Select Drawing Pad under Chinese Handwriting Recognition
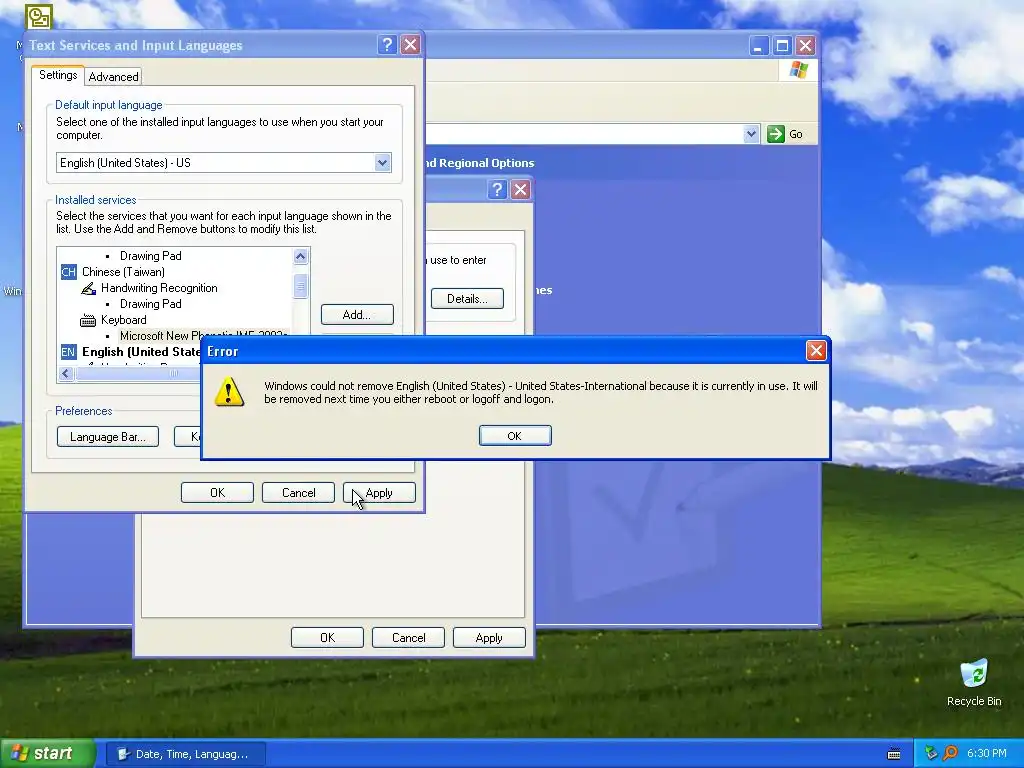The height and width of the screenshot is (768, 1024). [x=151, y=304]
